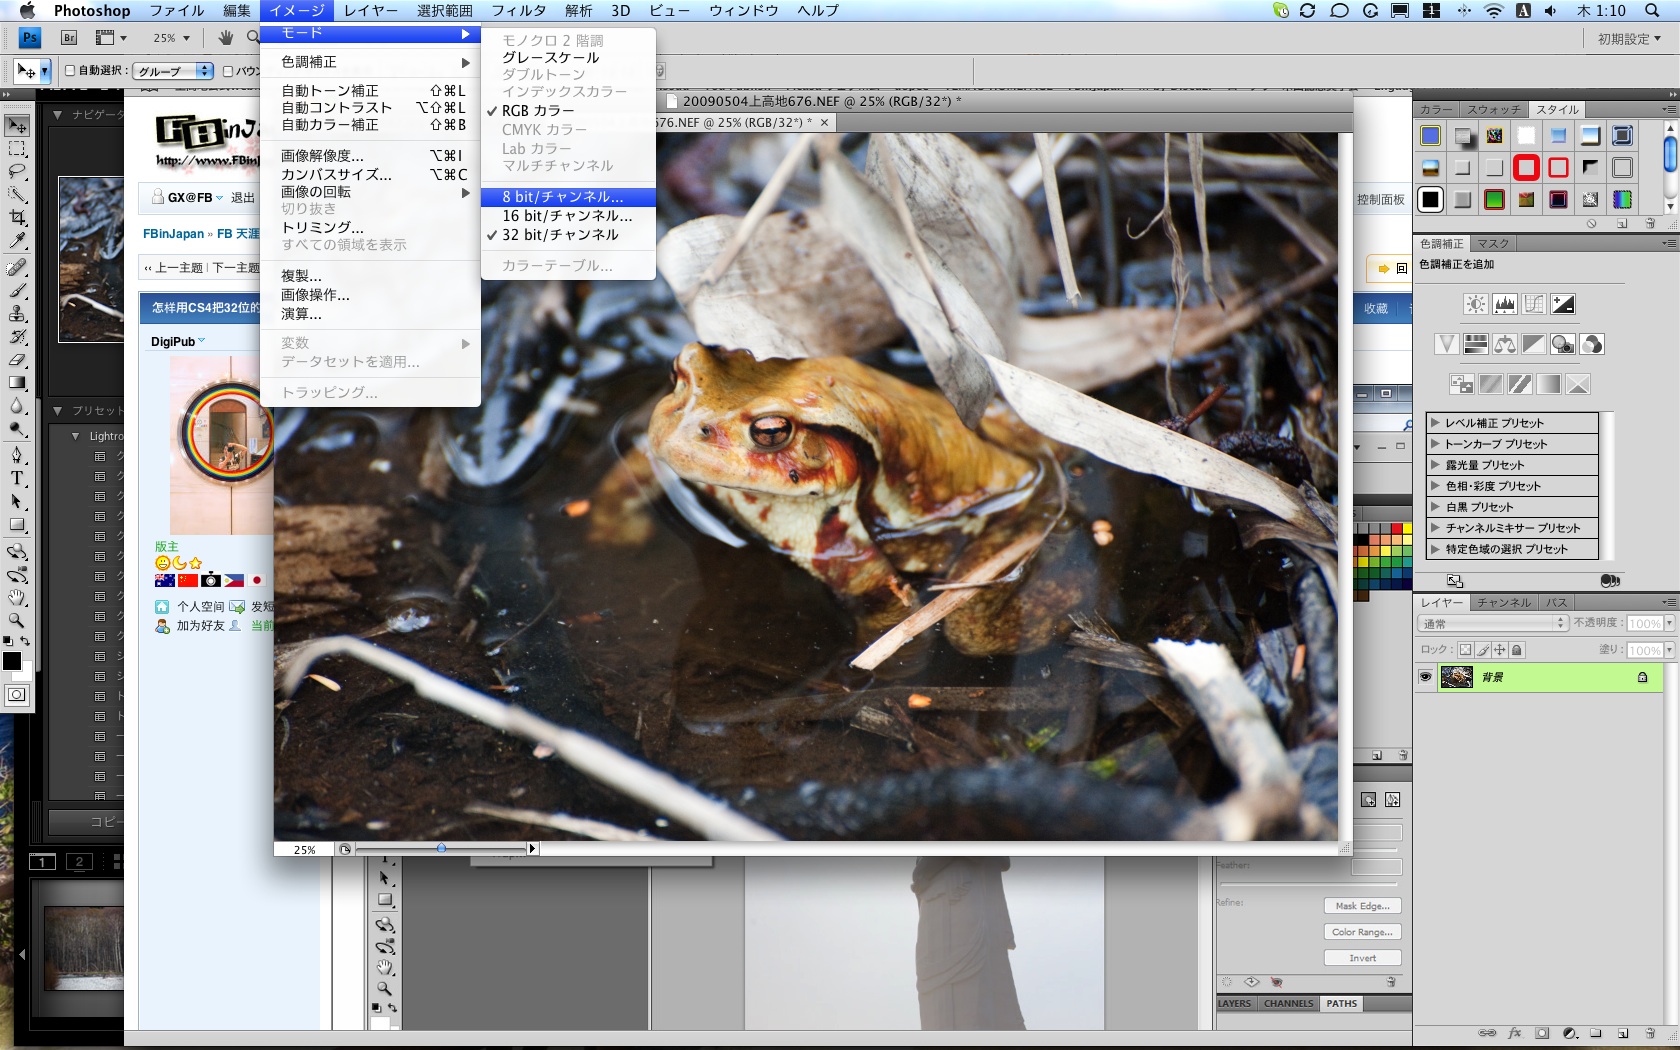Open the layer style fx menu

click(1515, 1033)
